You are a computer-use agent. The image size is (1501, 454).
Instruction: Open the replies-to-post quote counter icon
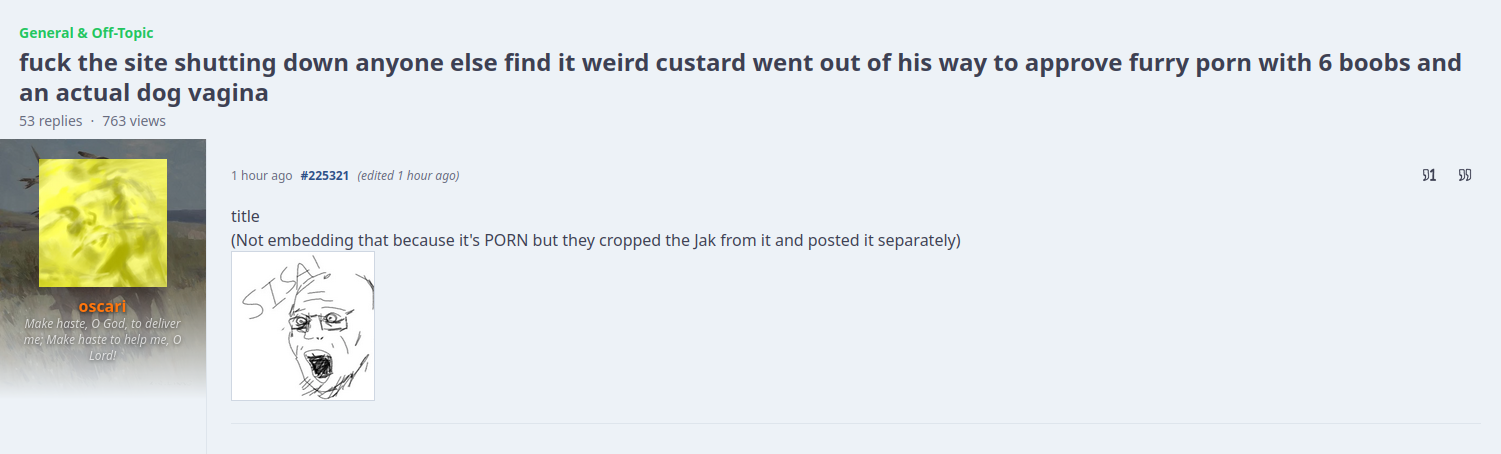tap(1429, 176)
